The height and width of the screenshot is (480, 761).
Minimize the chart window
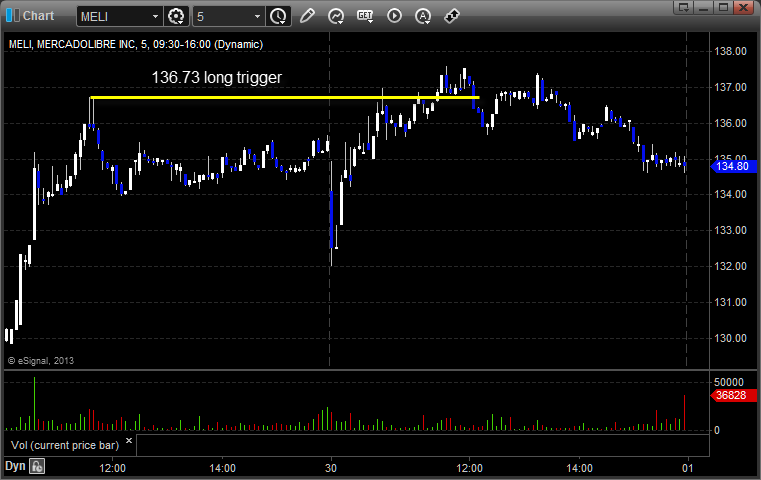(704, 7)
